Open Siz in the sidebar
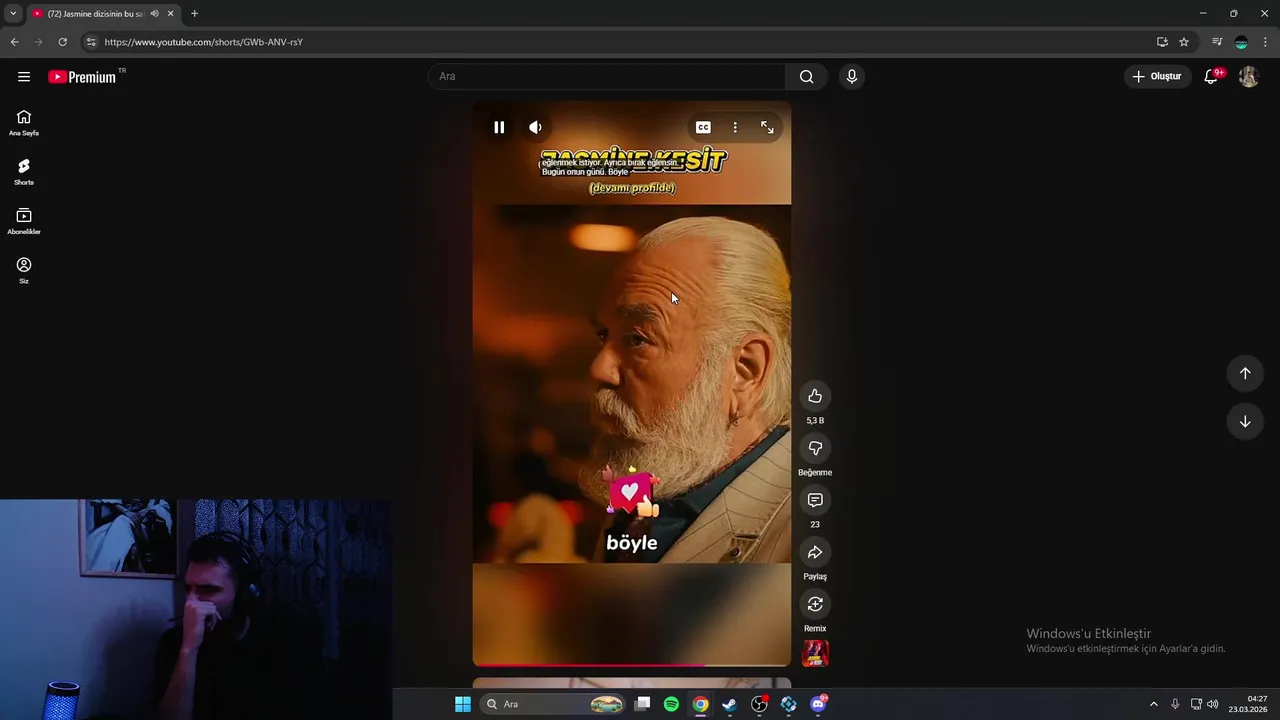 [24, 270]
